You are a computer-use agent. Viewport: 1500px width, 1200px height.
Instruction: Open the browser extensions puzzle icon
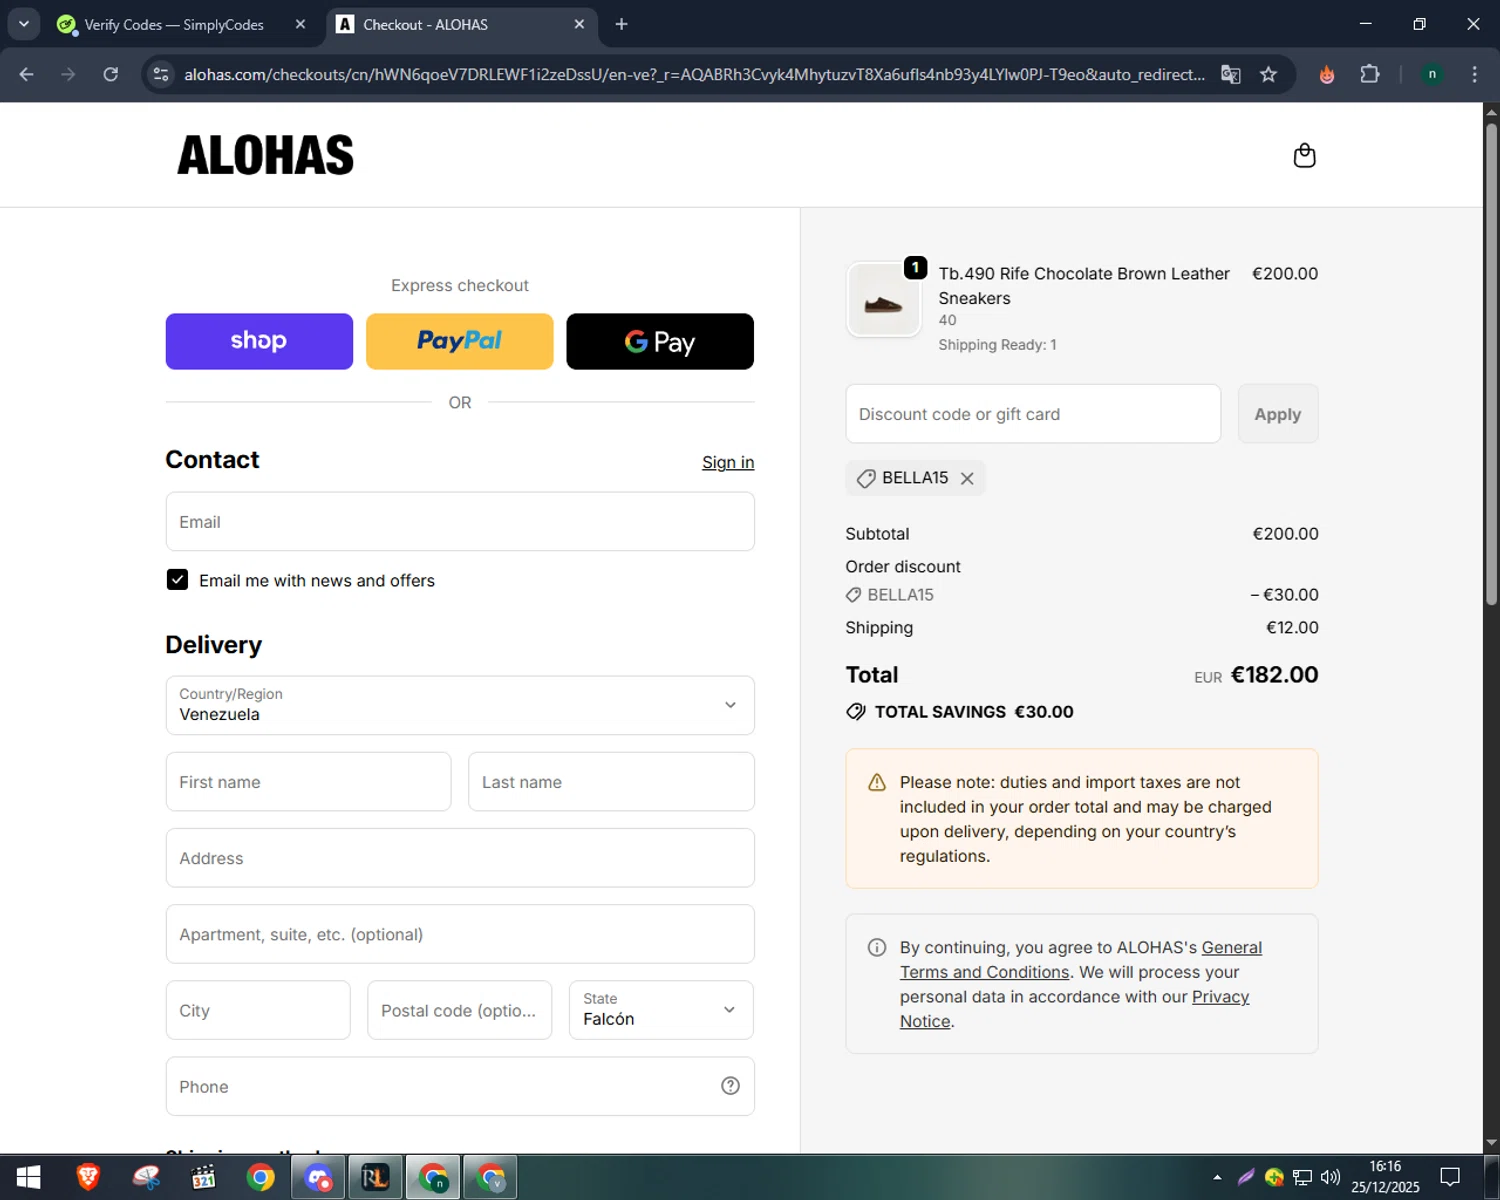tap(1370, 74)
